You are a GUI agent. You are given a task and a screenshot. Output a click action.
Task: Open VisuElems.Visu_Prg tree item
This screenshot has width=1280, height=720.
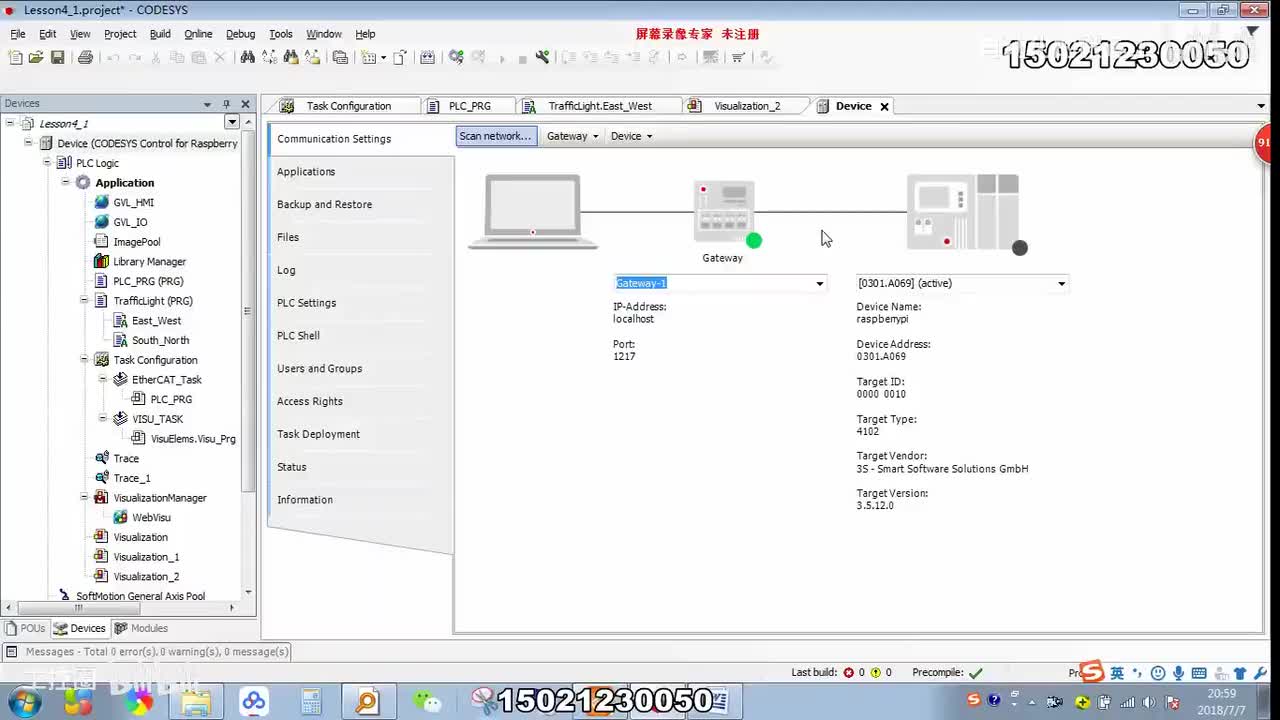tap(193, 438)
